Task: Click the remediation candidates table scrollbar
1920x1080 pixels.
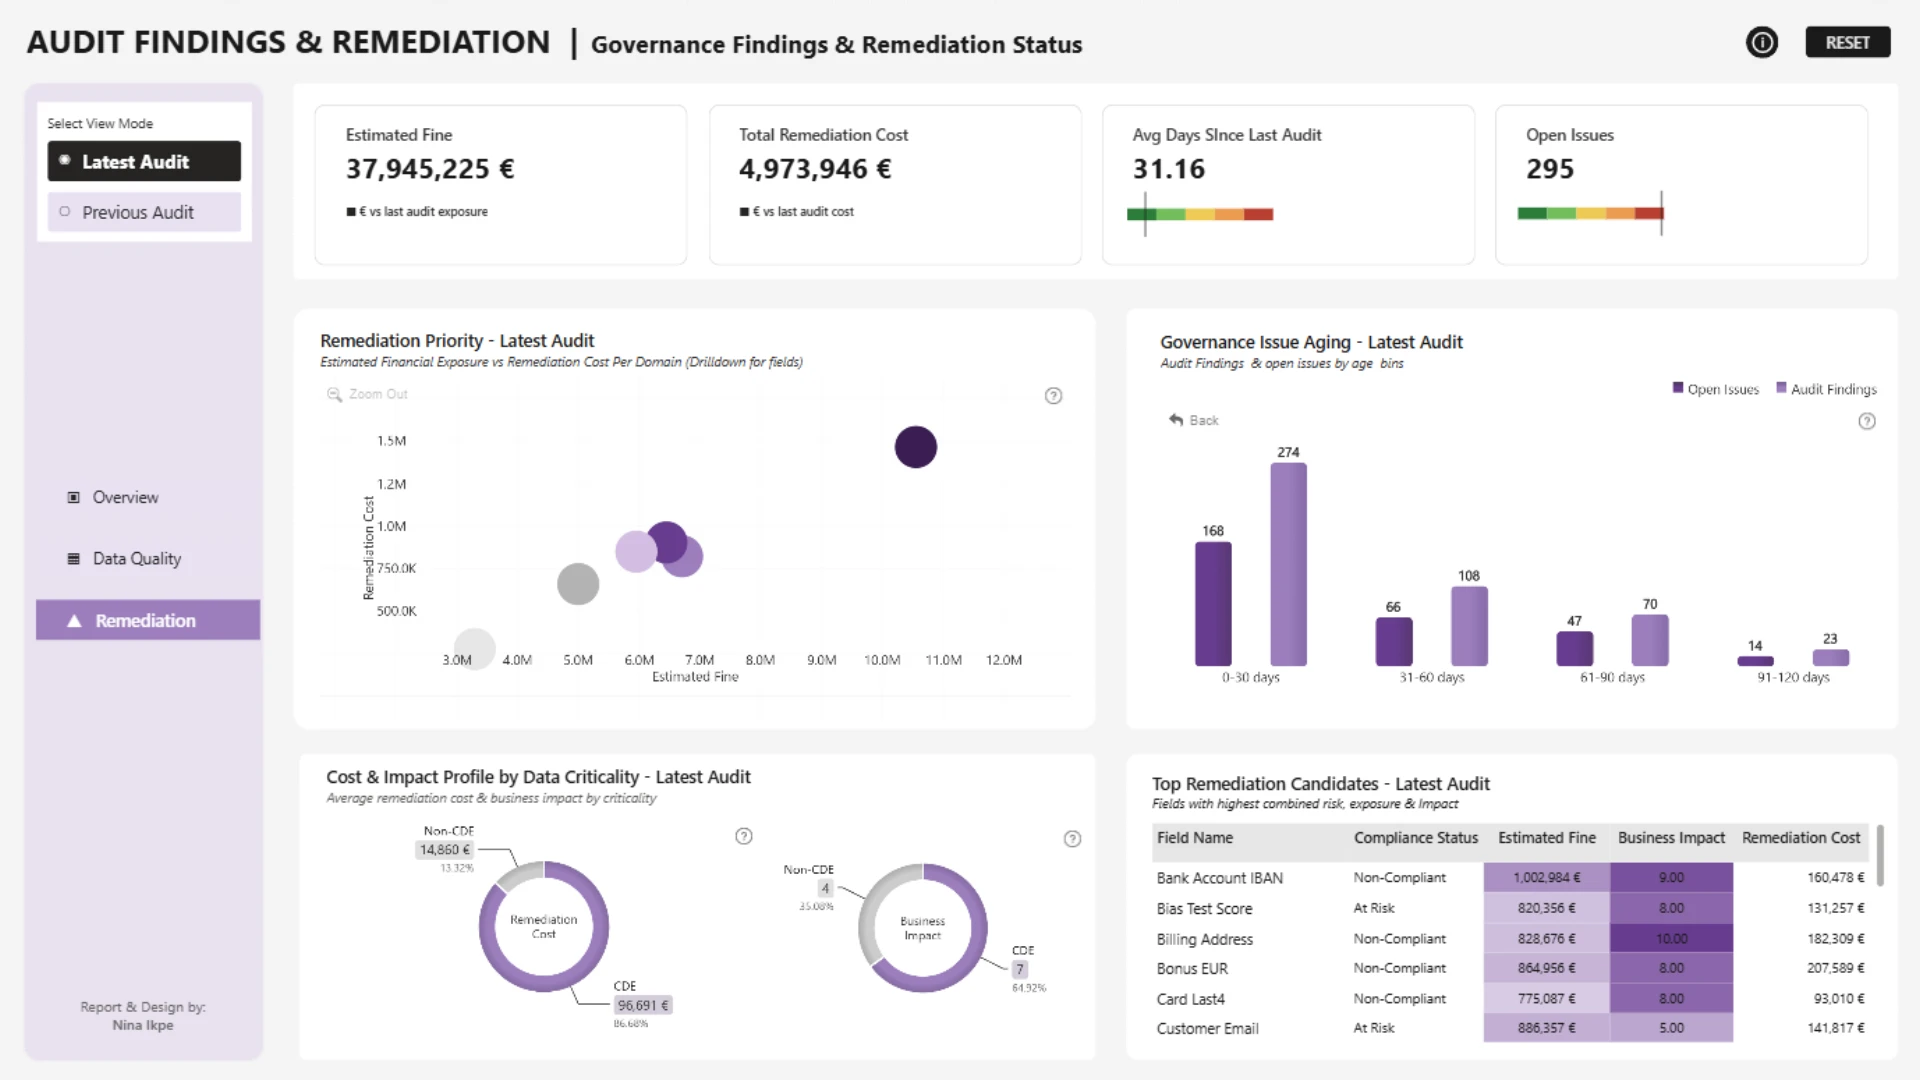Action: [x=1880, y=856]
